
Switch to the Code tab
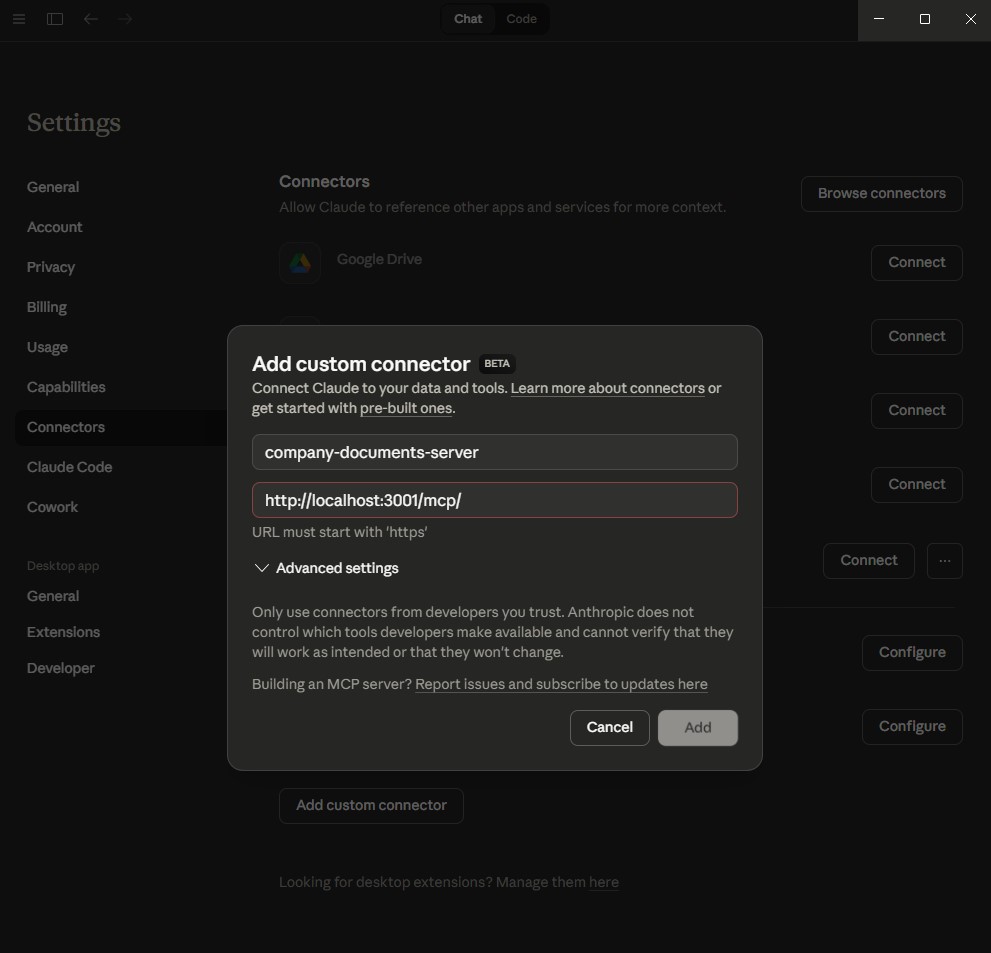(521, 19)
